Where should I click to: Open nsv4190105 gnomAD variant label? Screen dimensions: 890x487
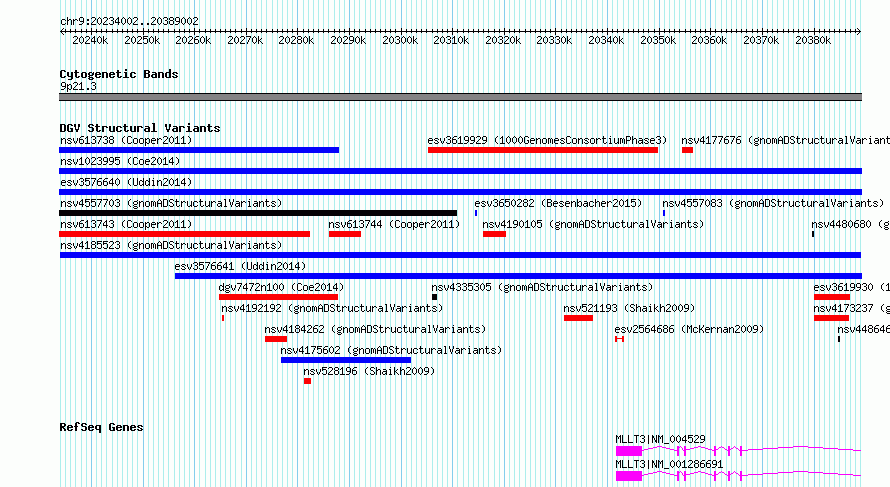(593, 224)
